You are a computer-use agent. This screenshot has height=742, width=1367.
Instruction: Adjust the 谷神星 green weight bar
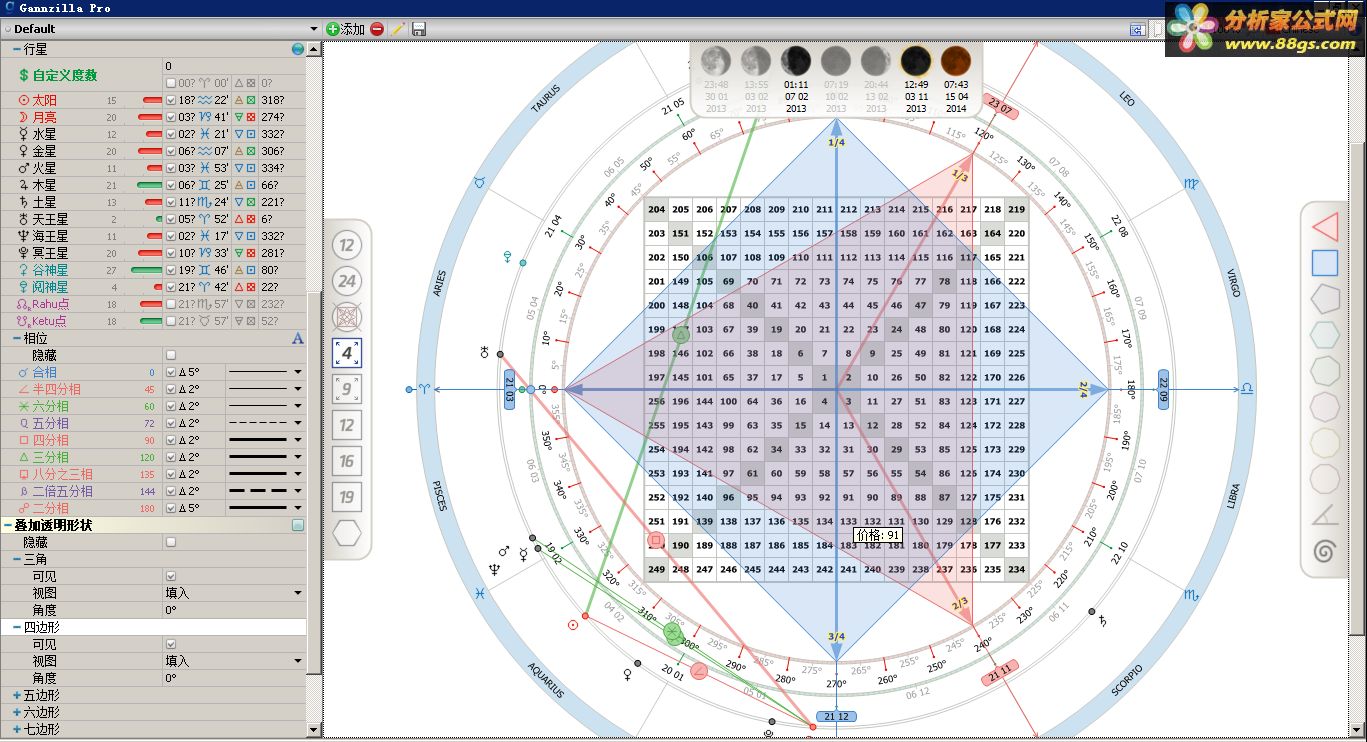147,270
